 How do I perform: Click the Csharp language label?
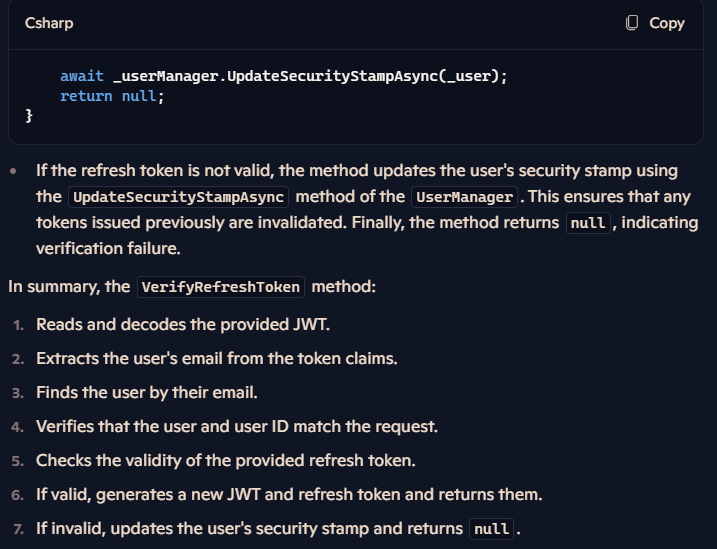49,23
